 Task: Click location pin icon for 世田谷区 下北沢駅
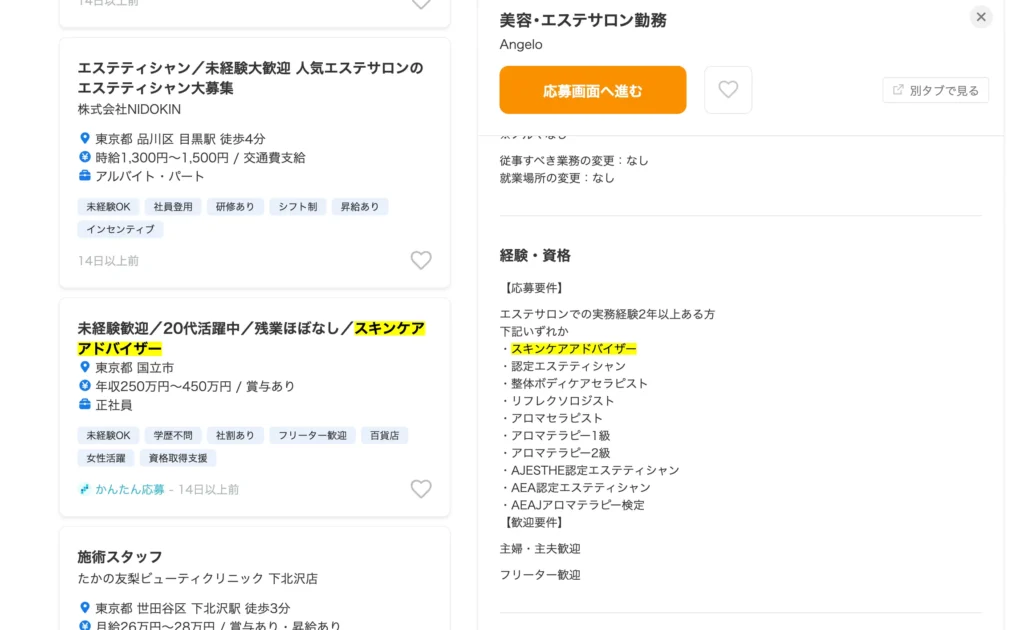(85, 608)
